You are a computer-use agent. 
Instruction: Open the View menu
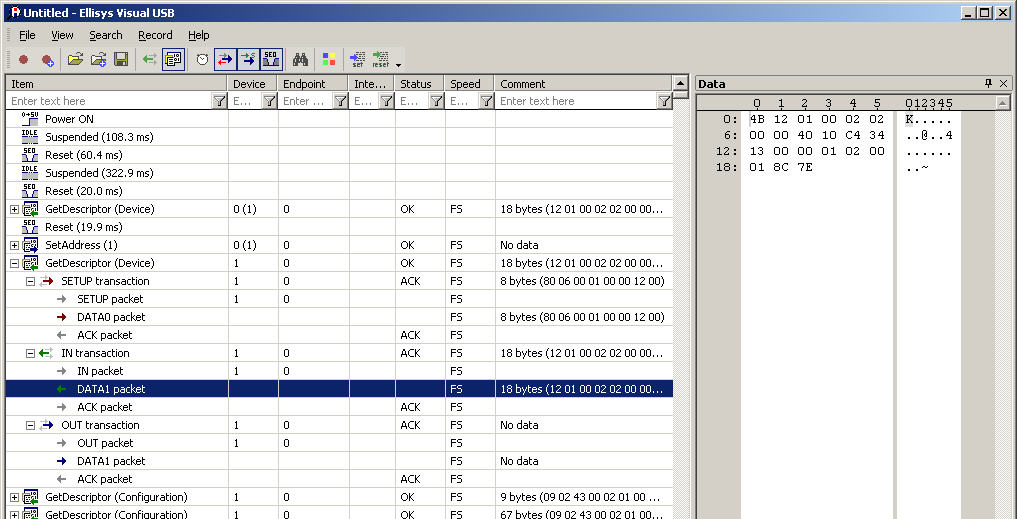(x=62, y=35)
